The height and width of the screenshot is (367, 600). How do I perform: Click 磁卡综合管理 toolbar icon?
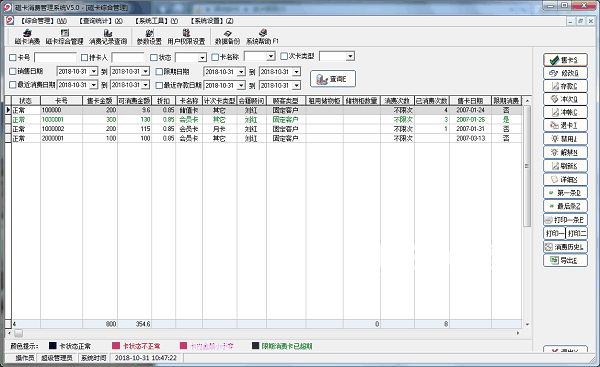click(64, 37)
